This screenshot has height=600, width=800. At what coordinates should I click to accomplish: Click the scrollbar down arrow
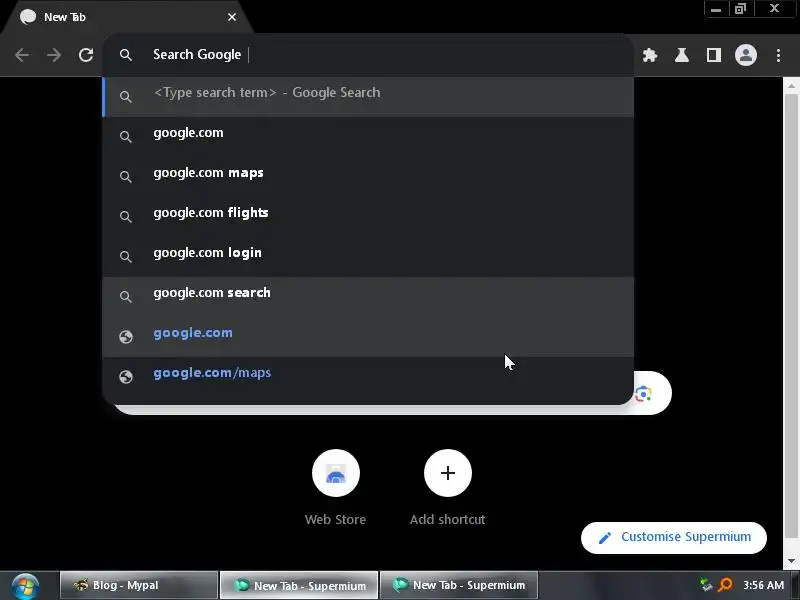coord(791,561)
